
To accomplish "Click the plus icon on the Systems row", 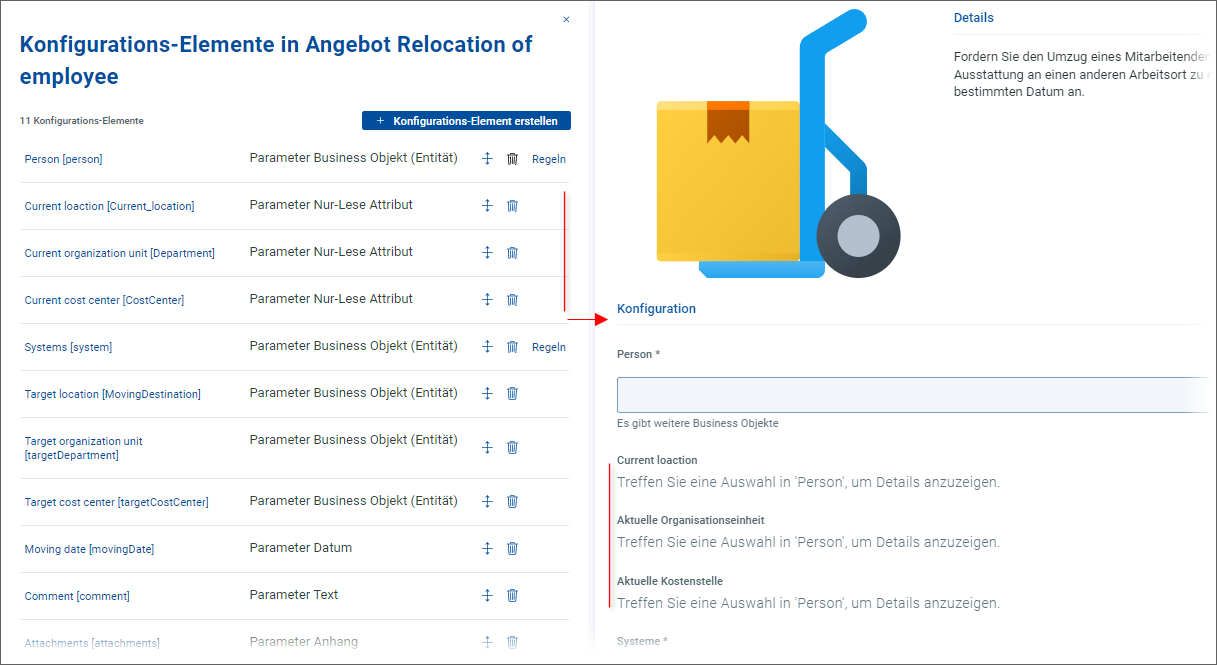I will click(487, 347).
